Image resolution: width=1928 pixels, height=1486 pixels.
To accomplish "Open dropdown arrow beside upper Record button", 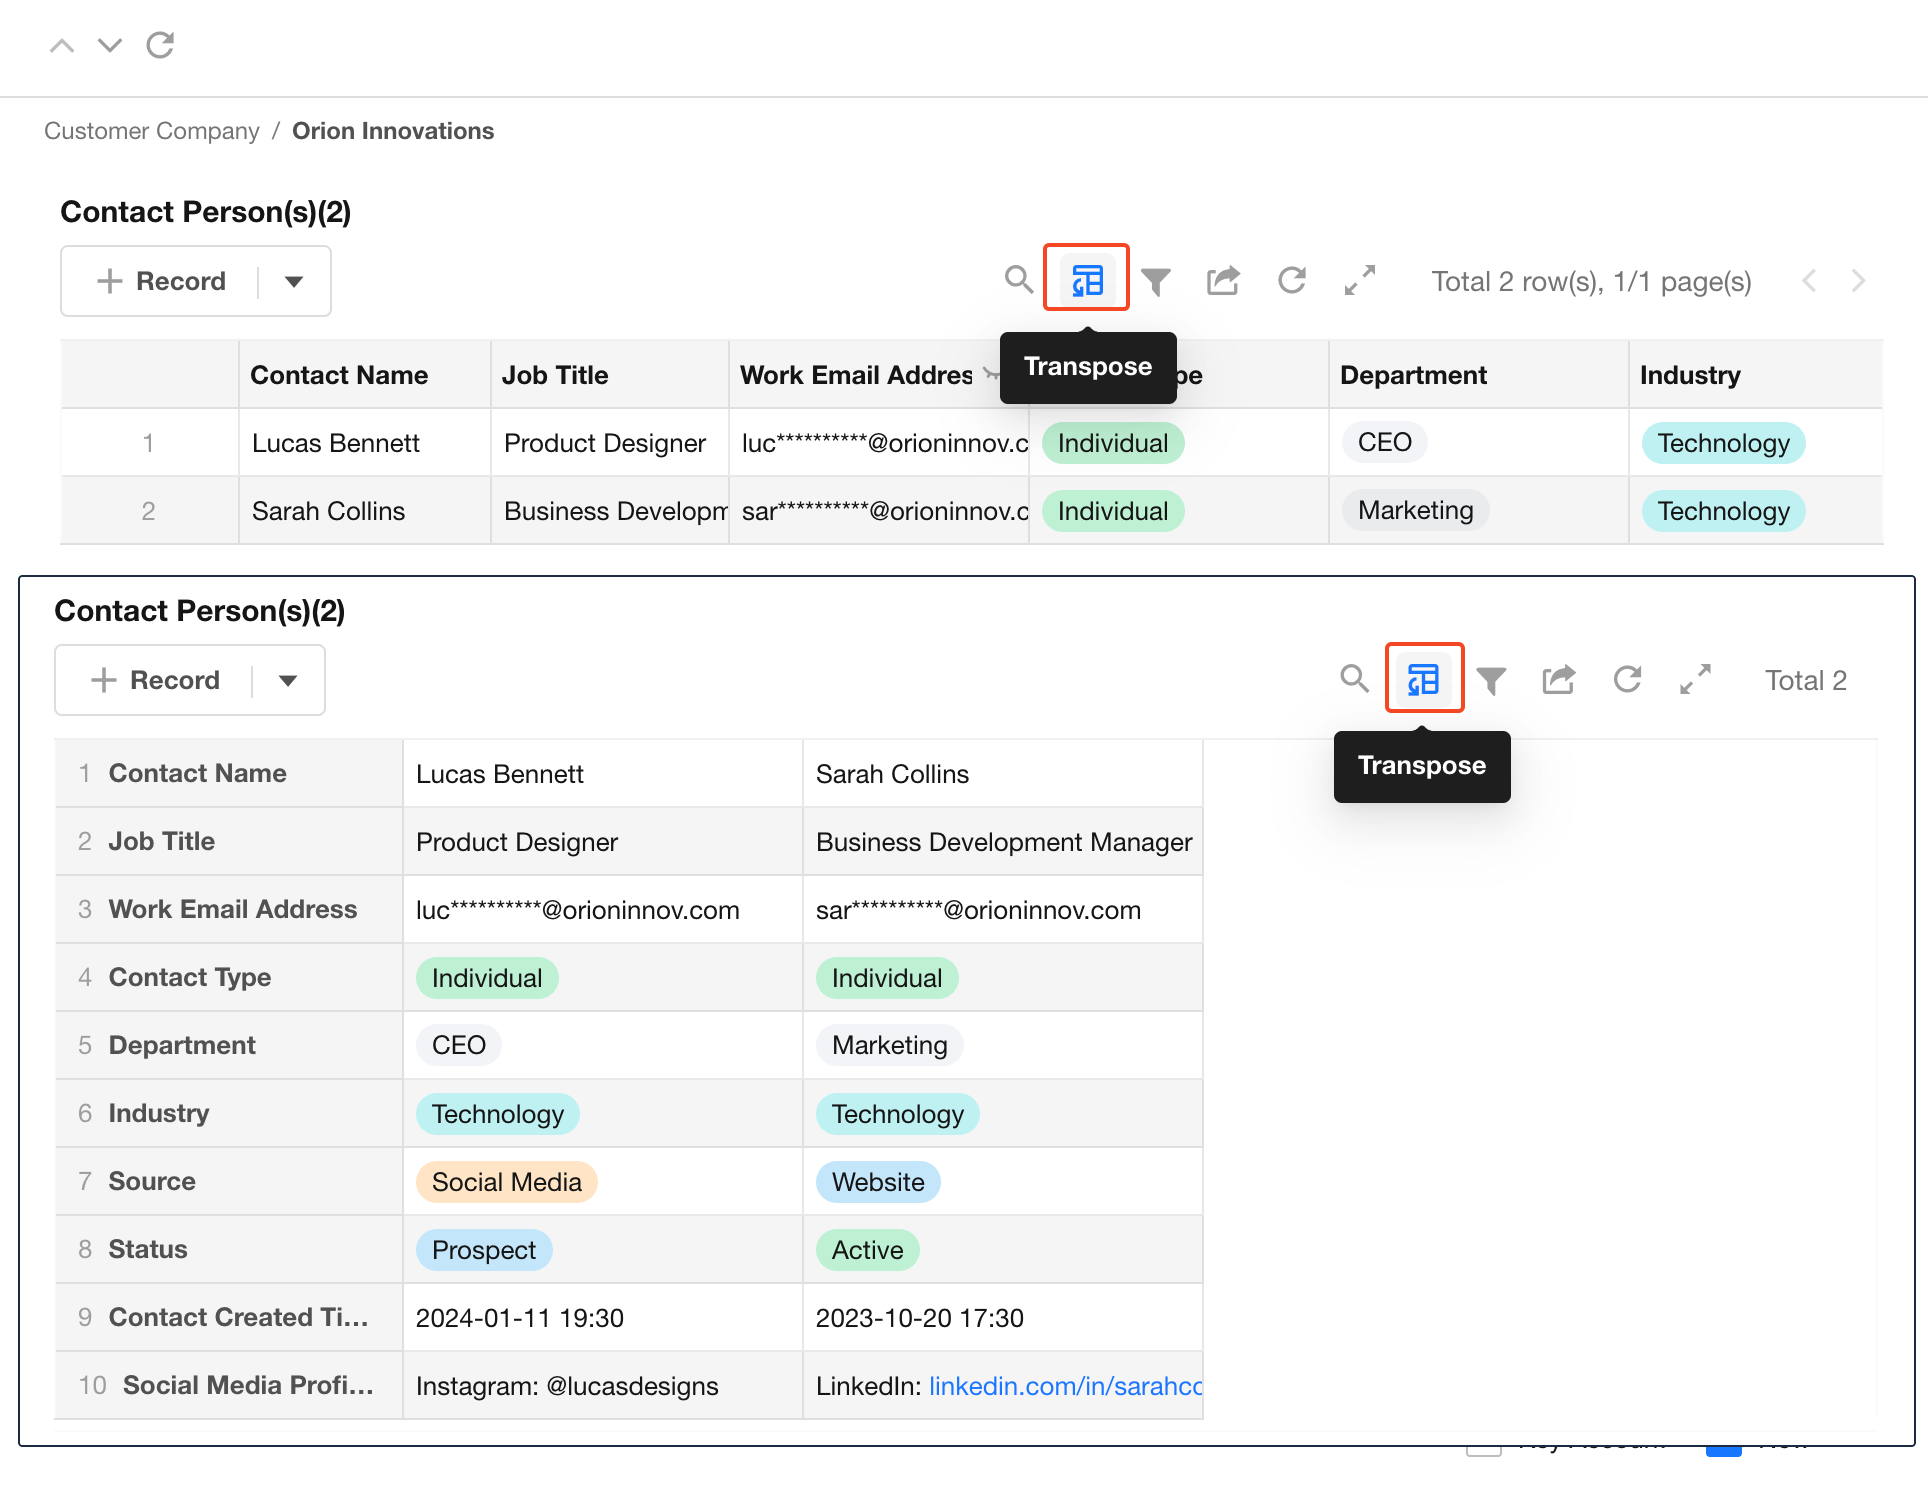I will [294, 281].
